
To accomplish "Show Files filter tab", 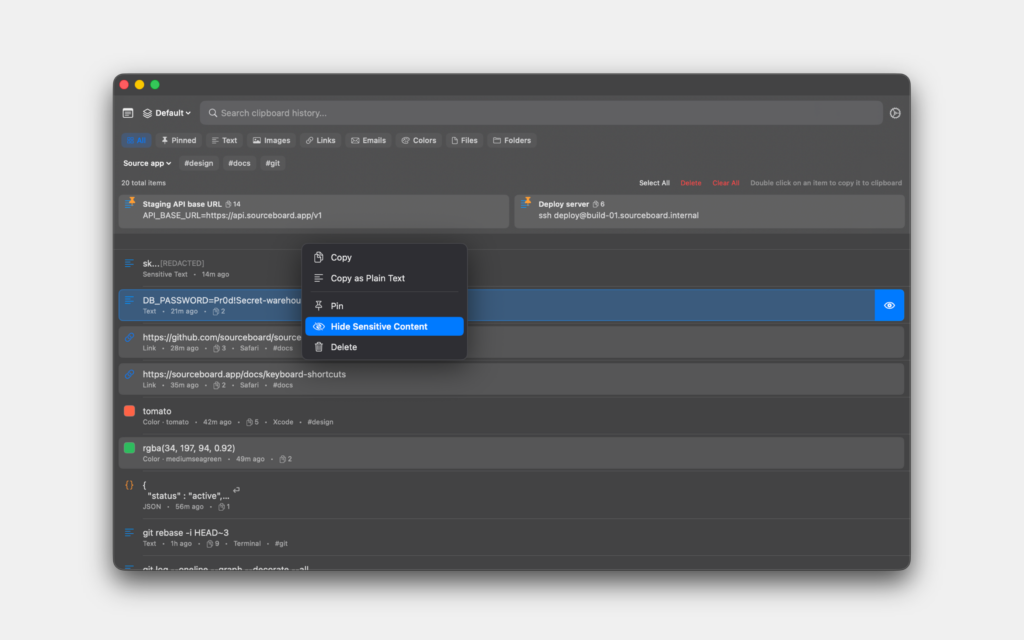I will [x=464, y=140].
